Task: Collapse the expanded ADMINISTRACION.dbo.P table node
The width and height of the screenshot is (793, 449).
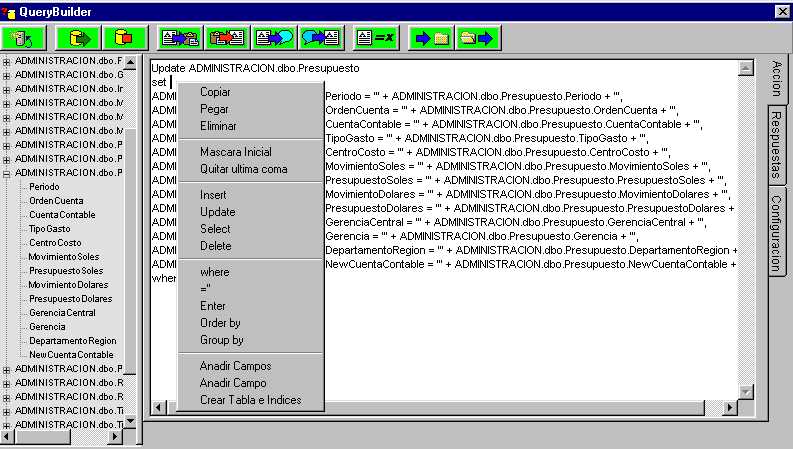Action: (x=8, y=172)
